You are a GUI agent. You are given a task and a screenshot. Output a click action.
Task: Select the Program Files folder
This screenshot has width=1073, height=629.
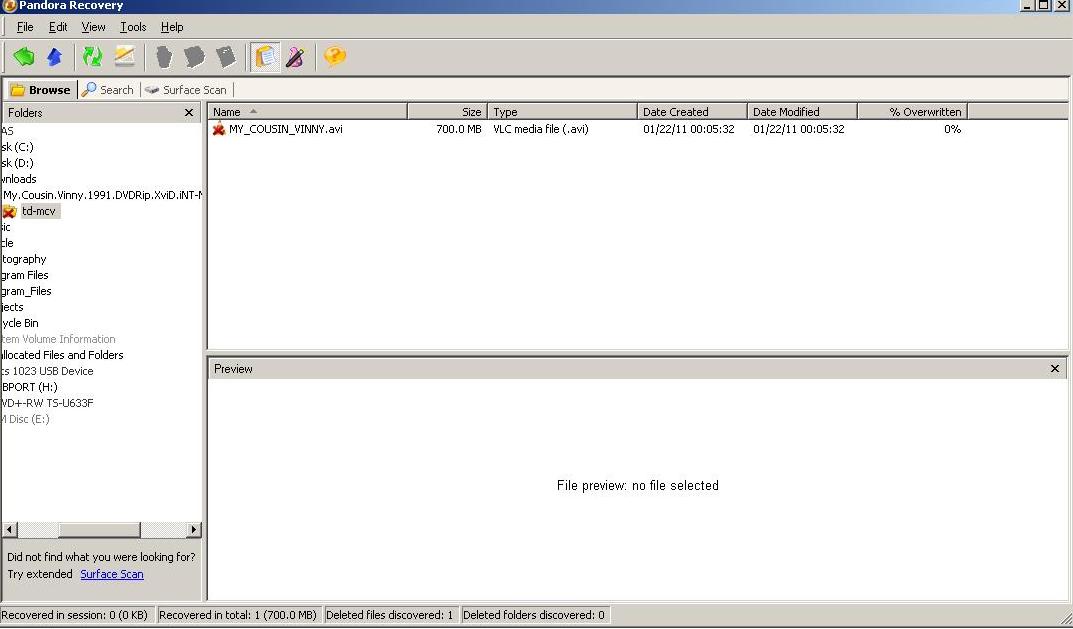coord(25,275)
